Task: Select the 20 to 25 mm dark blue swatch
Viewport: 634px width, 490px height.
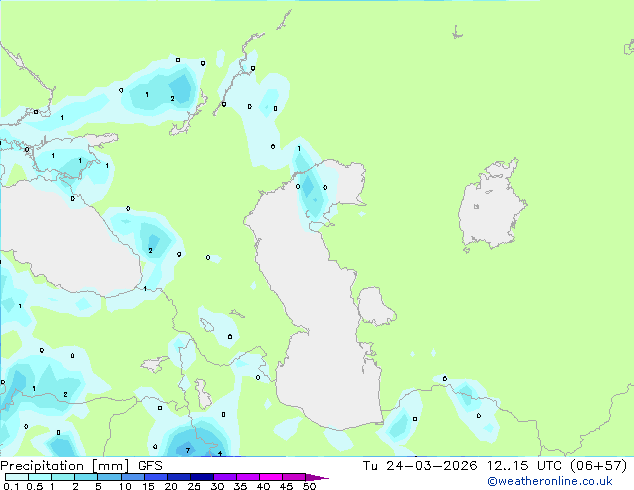Action: pyautogui.click(x=179, y=477)
